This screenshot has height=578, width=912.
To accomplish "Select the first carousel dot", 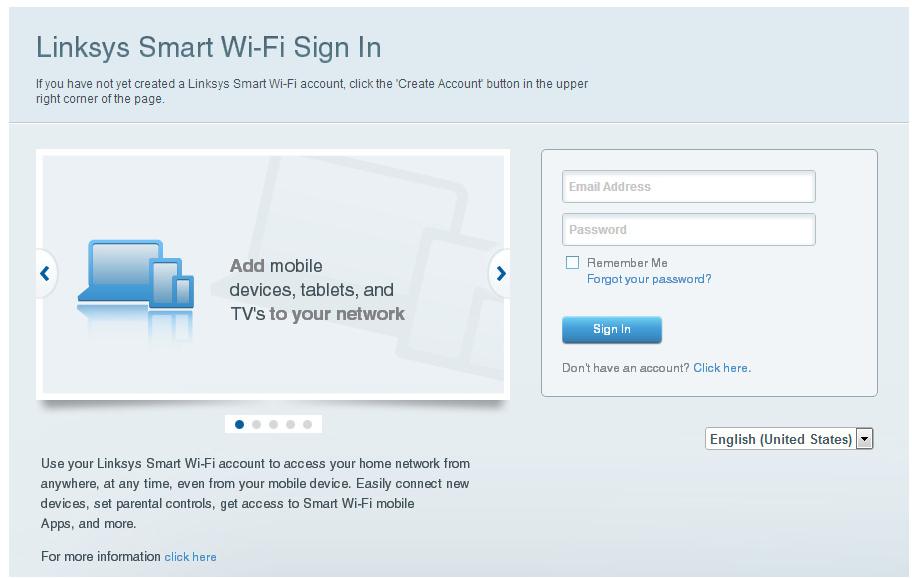I will (239, 424).
